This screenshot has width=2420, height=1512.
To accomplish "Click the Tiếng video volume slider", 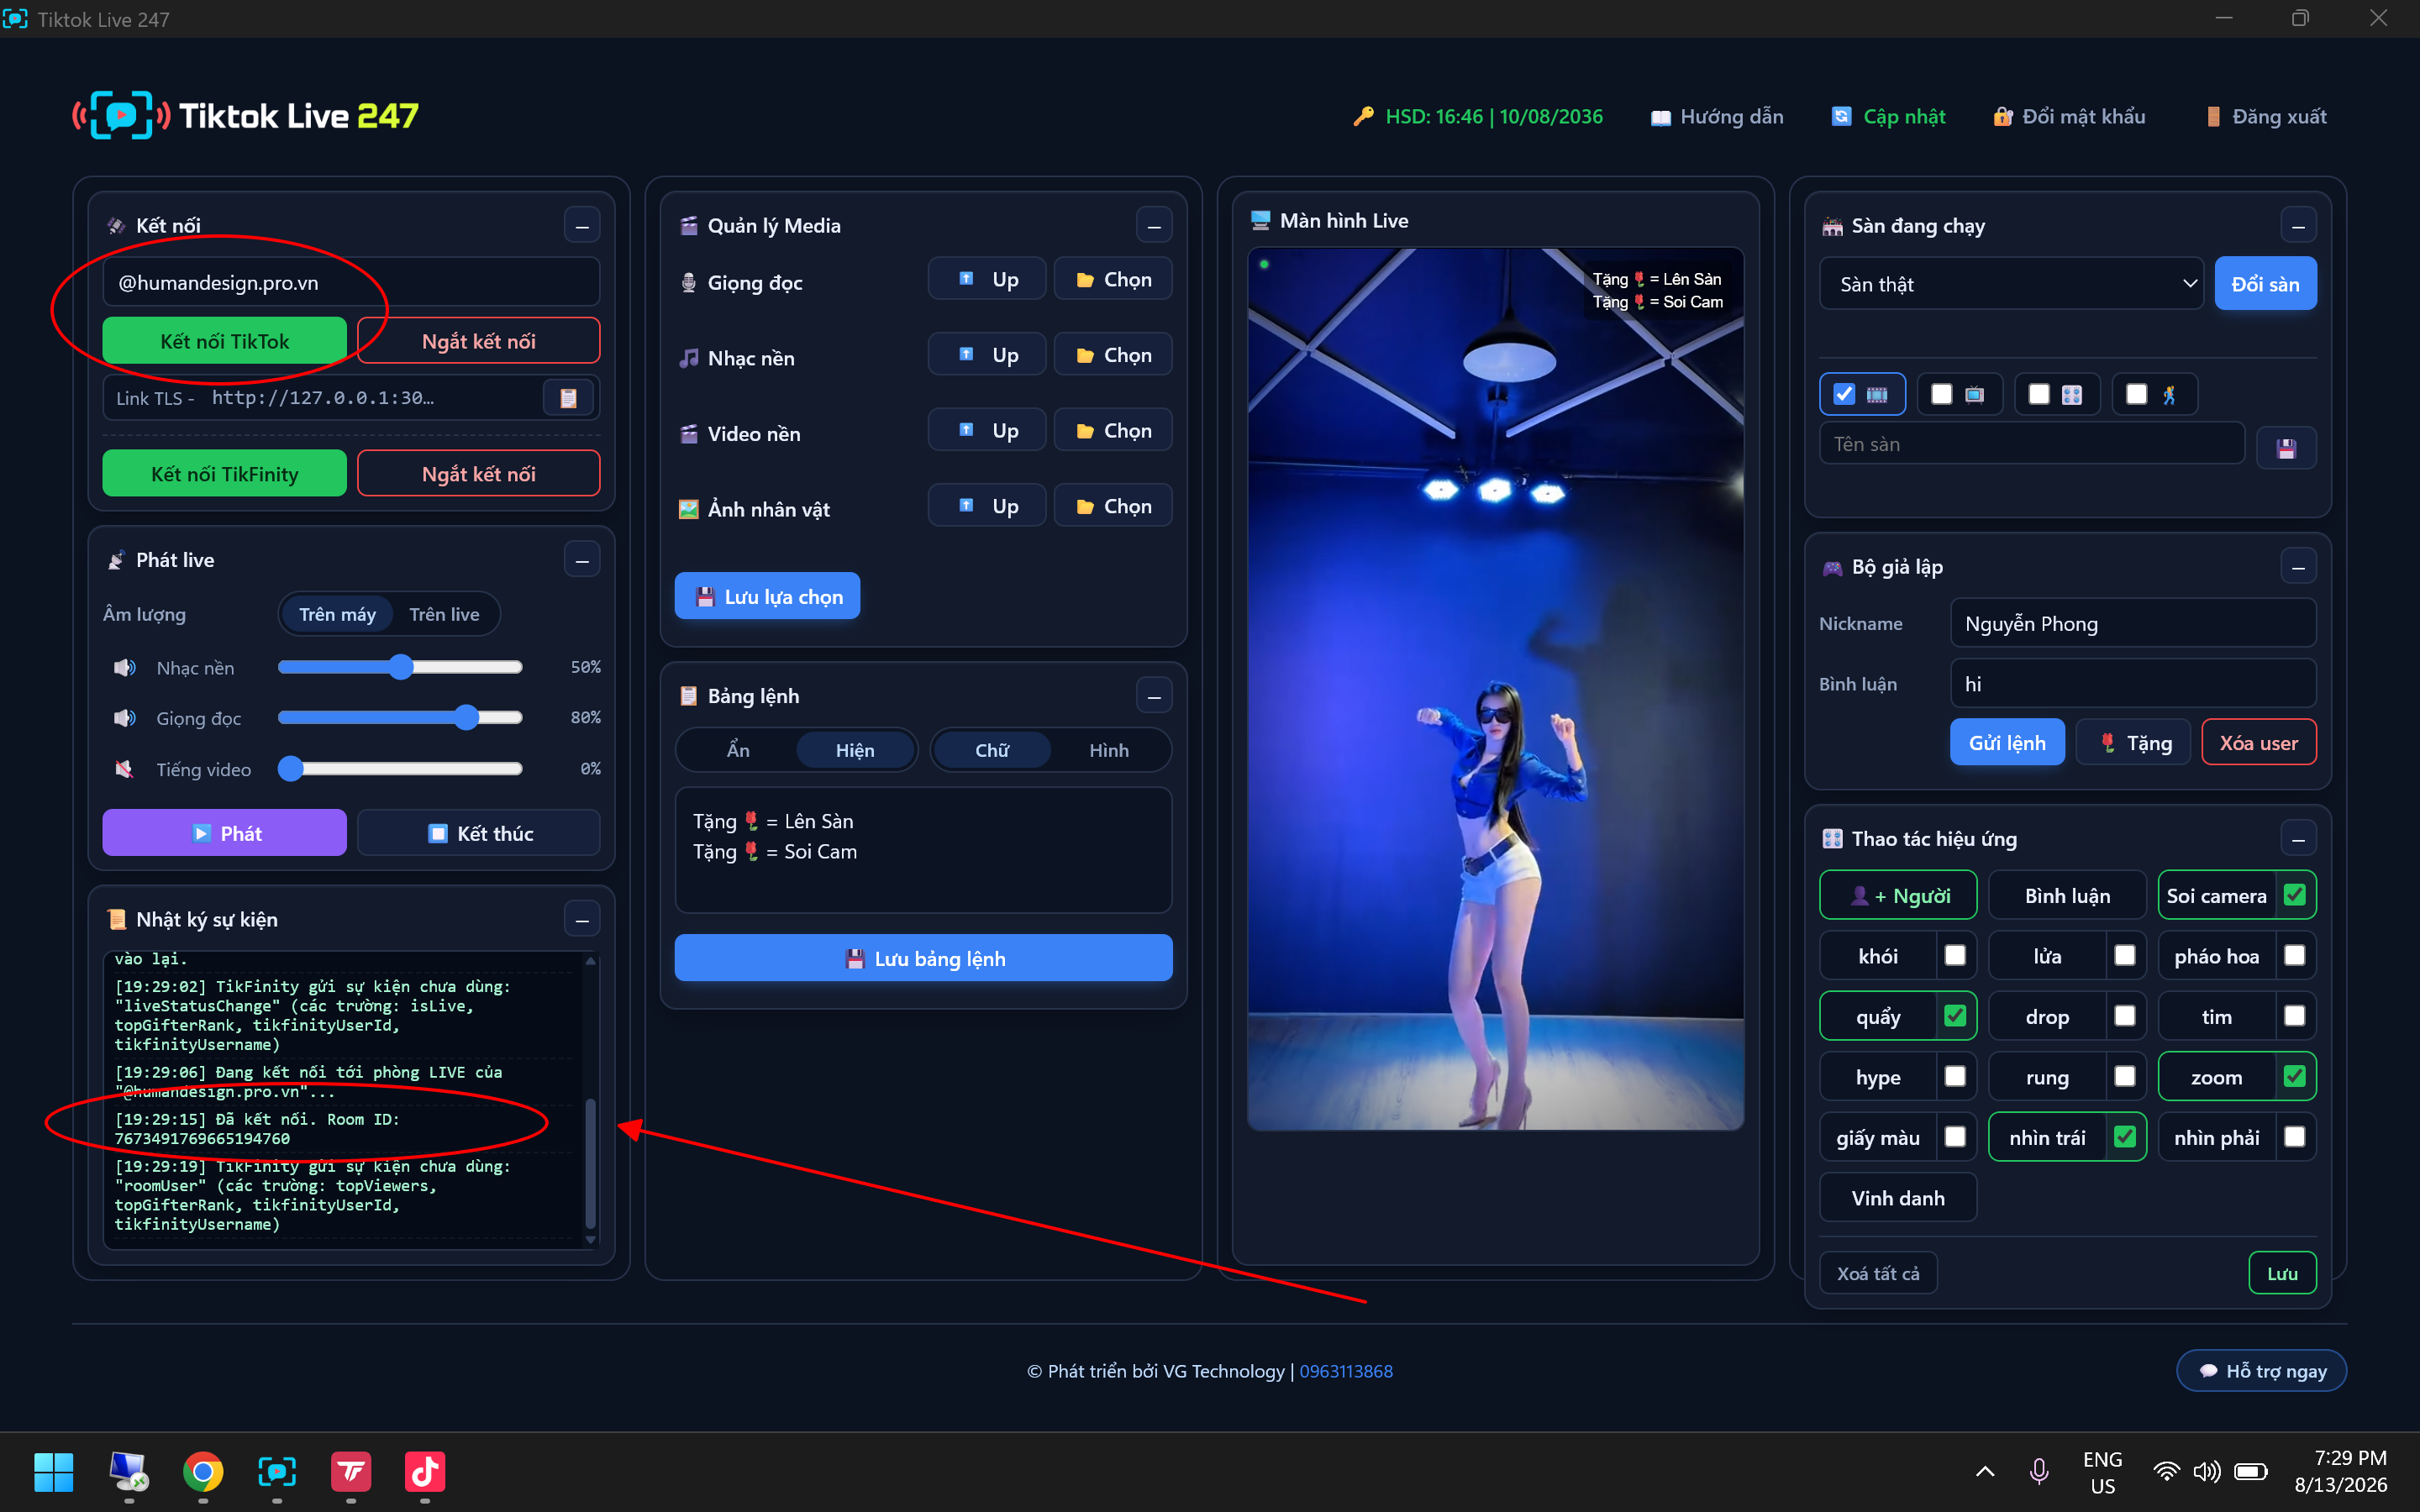I will 400,768.
